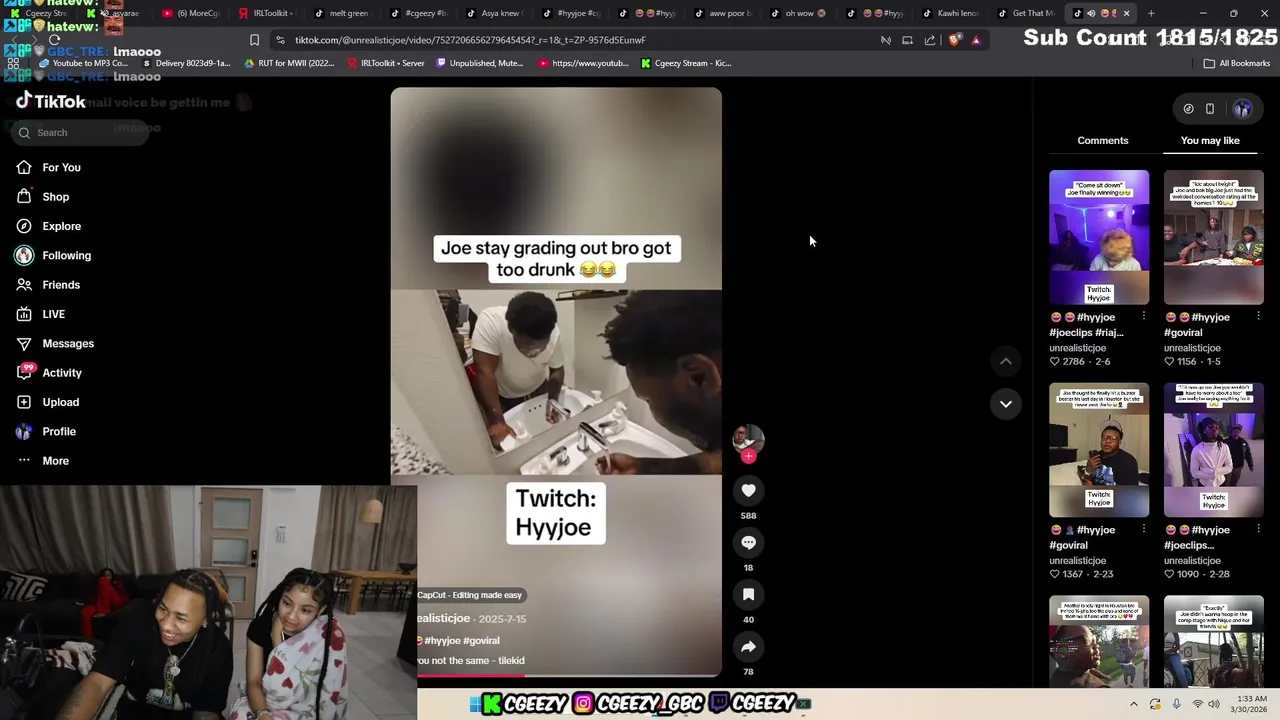This screenshot has height=720, width=1280.
Task: Share this page from the address bar
Action: pyautogui.click(x=930, y=40)
